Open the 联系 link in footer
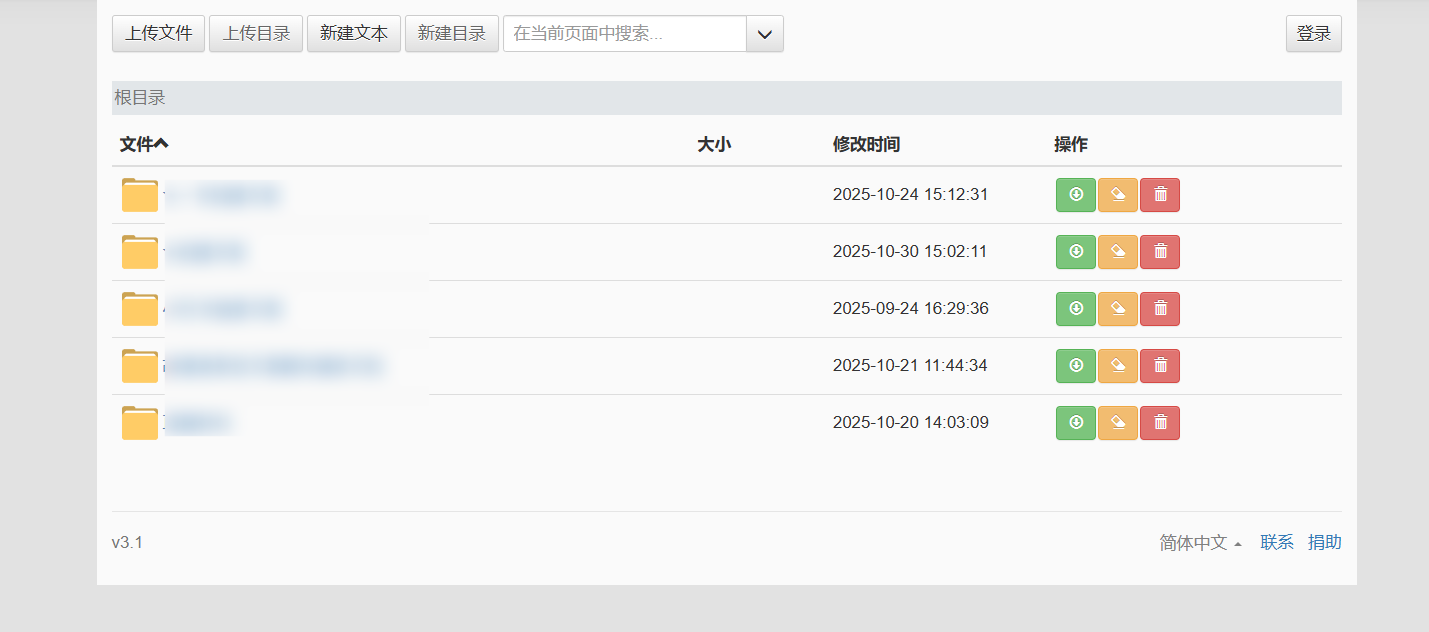The width and height of the screenshot is (1429, 632). 1277,543
